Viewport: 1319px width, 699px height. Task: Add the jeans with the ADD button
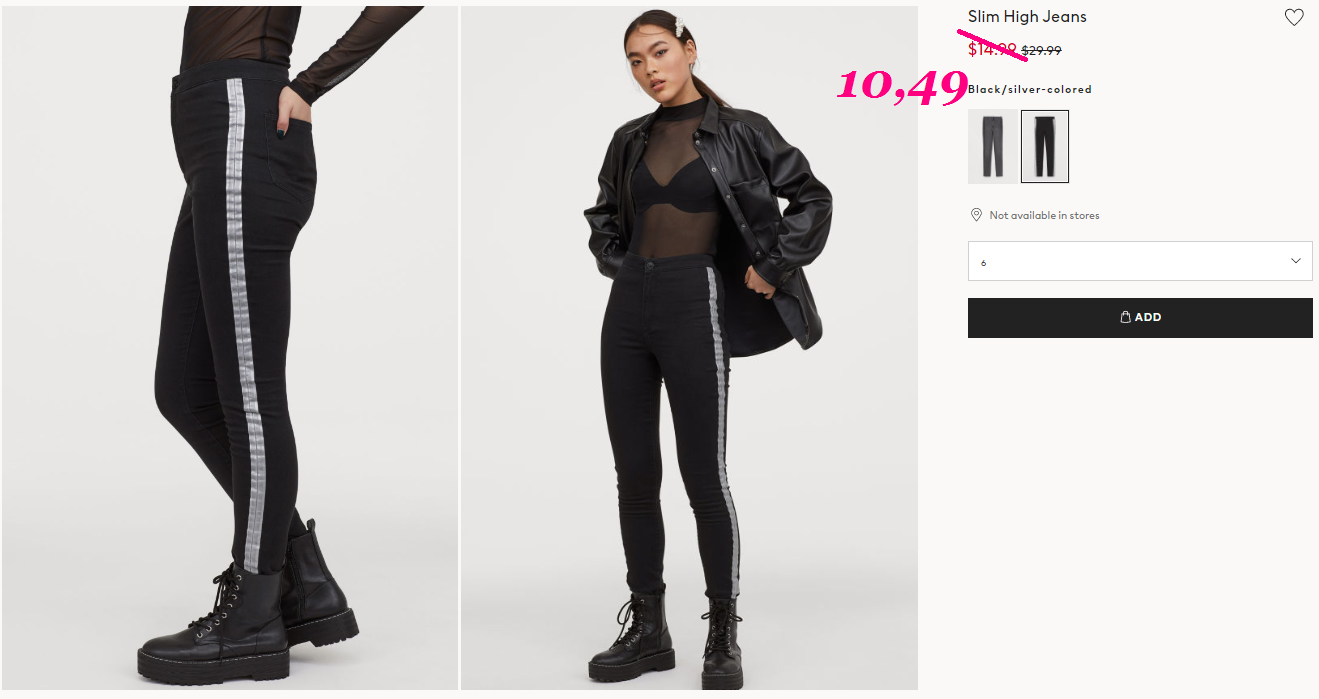1140,317
